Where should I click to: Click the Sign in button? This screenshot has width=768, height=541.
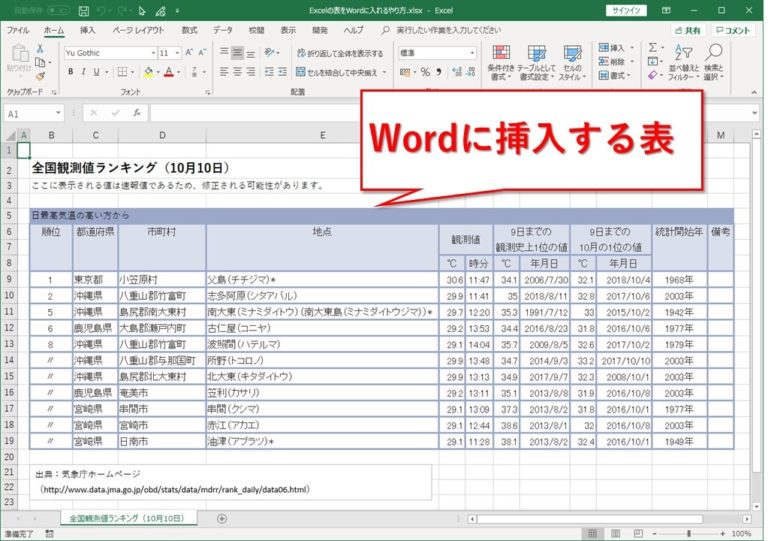click(626, 10)
